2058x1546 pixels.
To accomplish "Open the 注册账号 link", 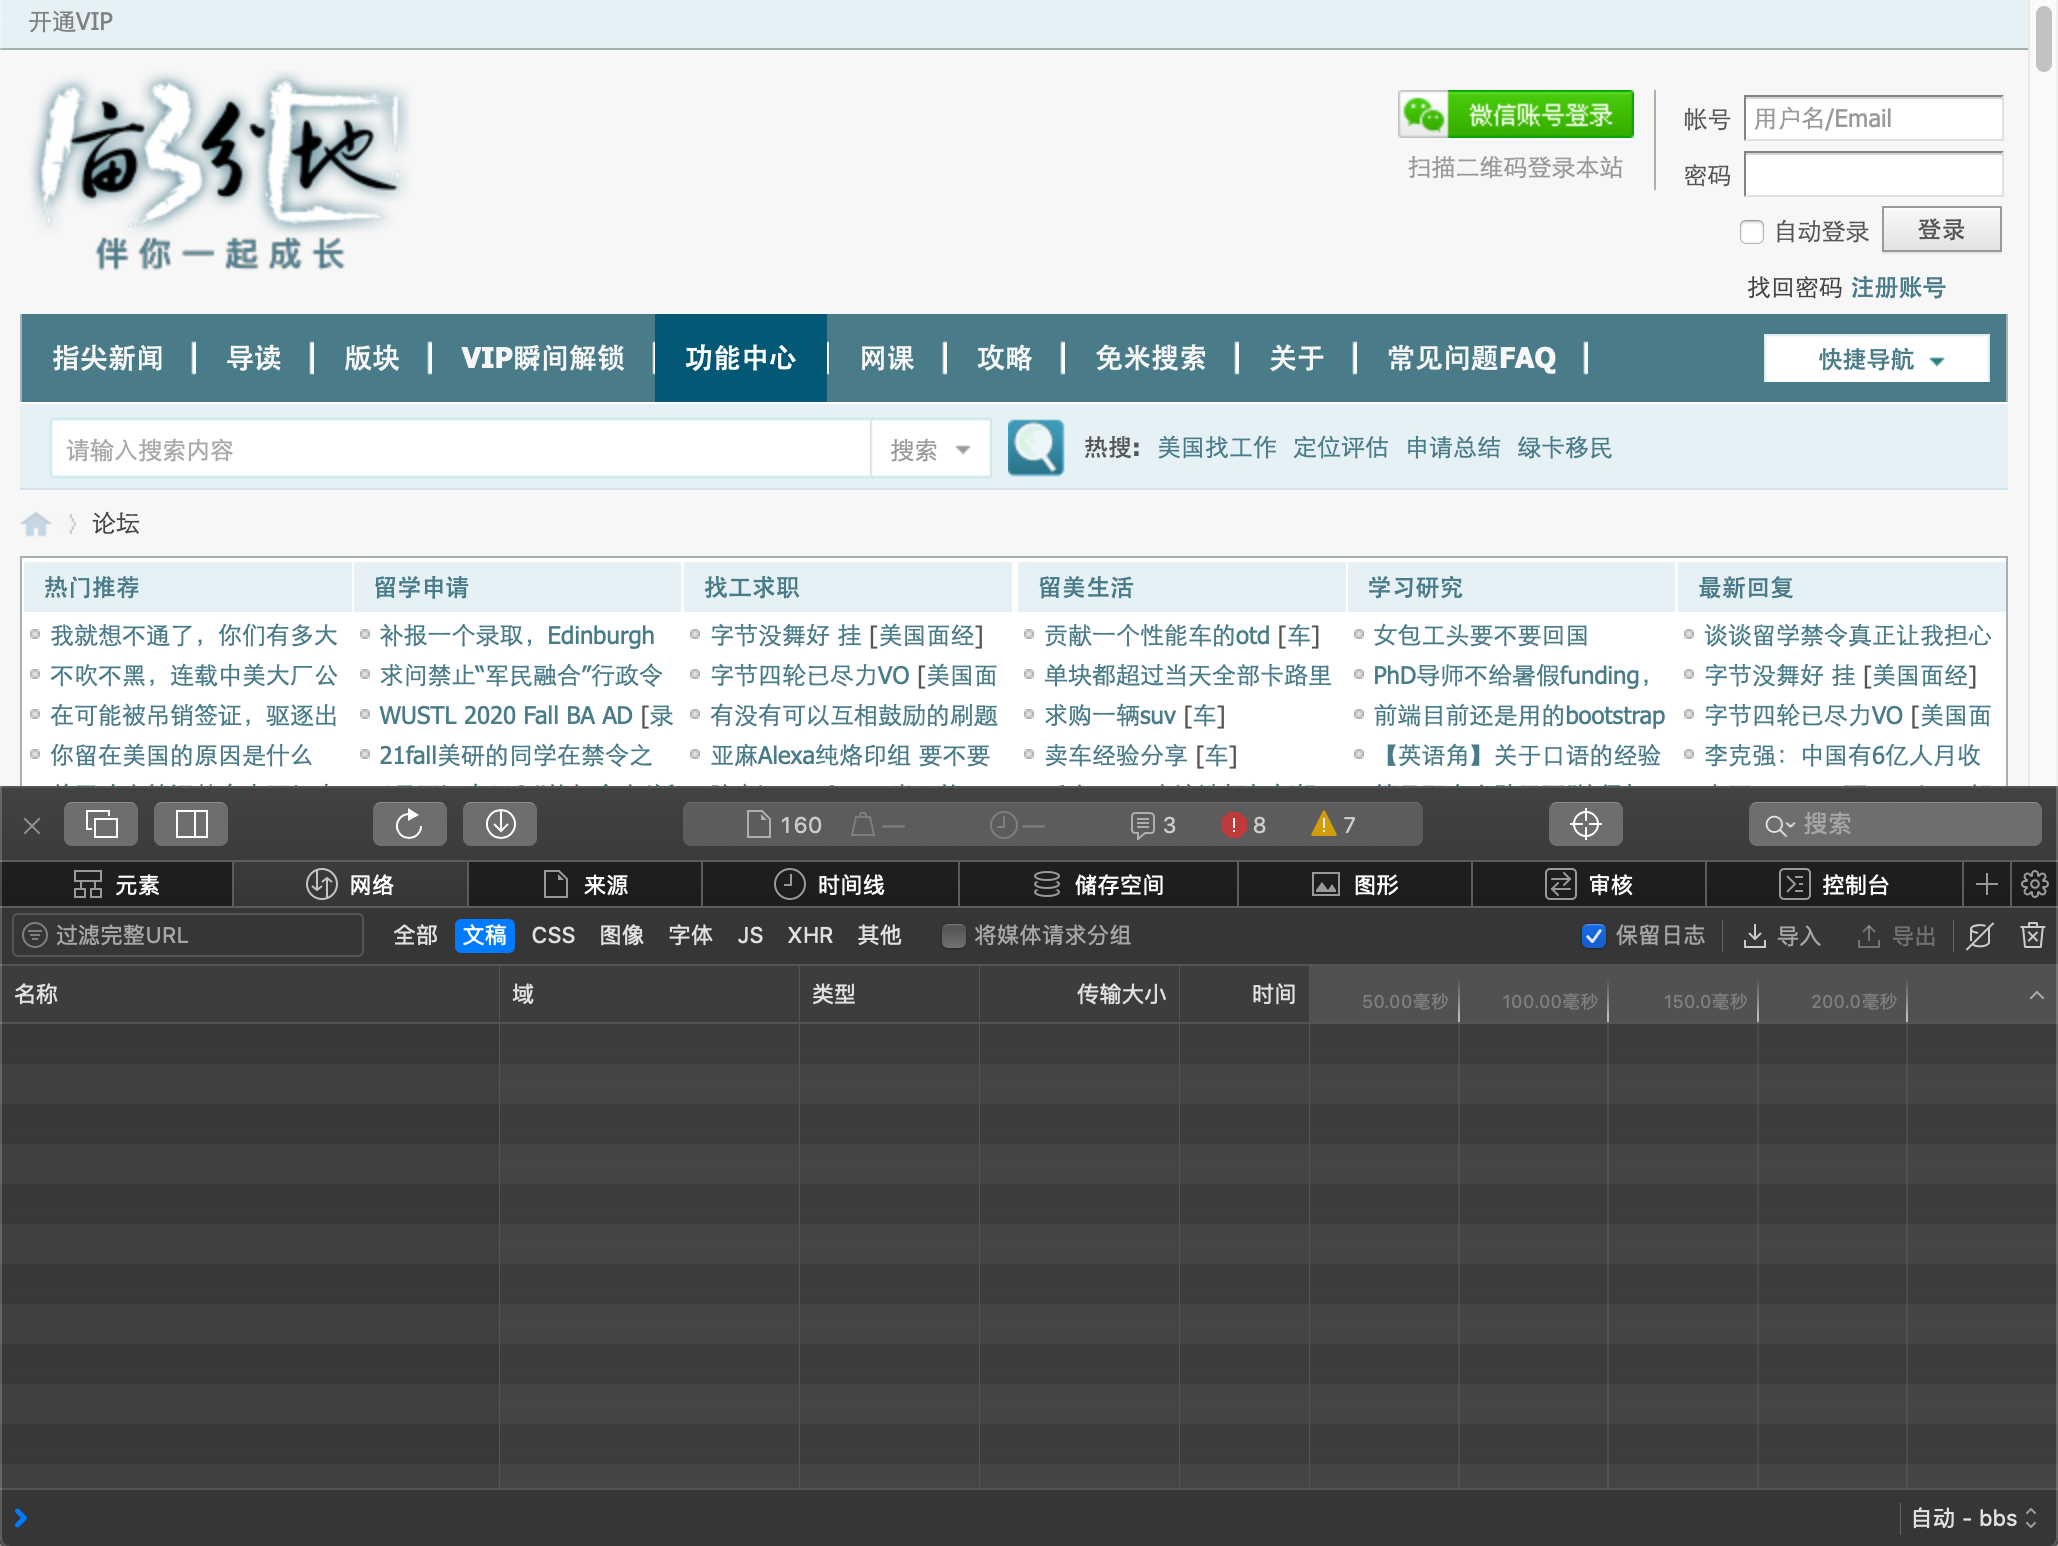I will click(x=1898, y=288).
